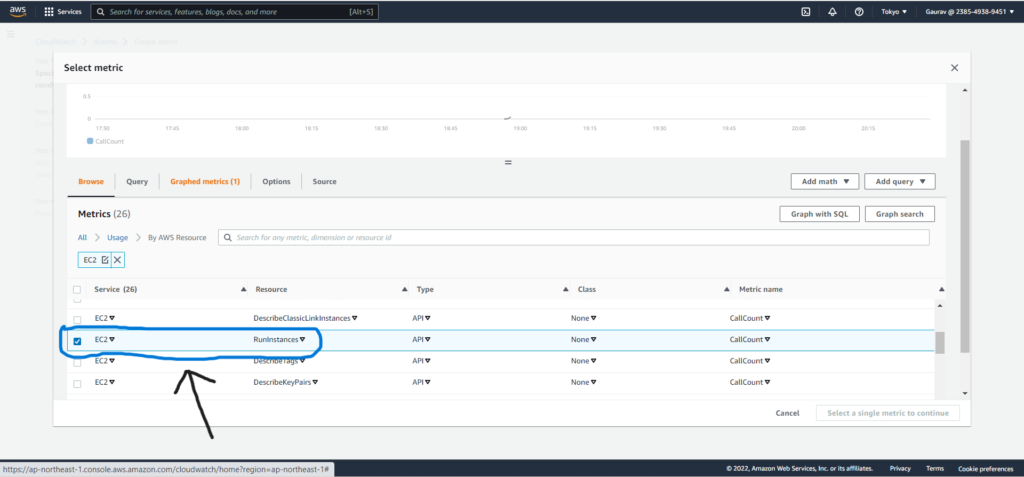Viewport: 1024px width, 477px height.
Task: Open DescribeClassicLinkInstances dropdown arrow
Action: coord(355,318)
